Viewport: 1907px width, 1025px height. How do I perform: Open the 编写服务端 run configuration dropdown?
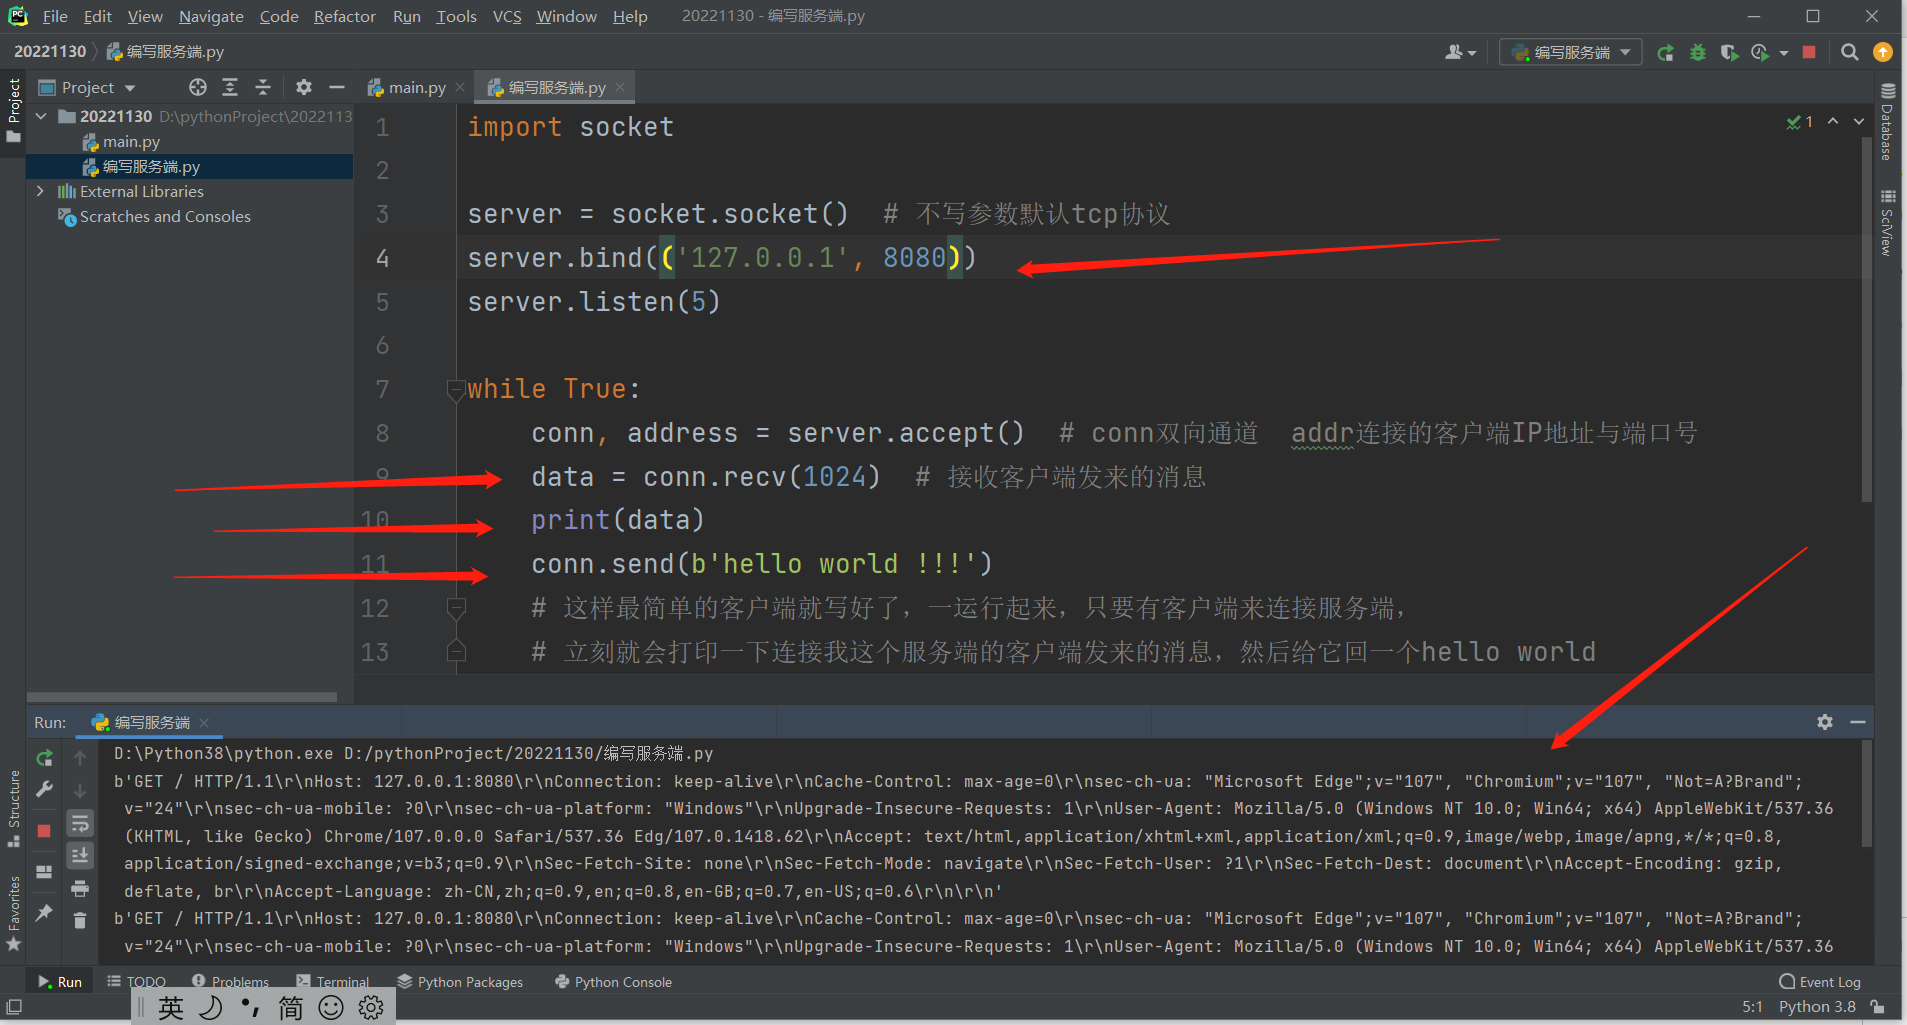[x=1570, y=52]
